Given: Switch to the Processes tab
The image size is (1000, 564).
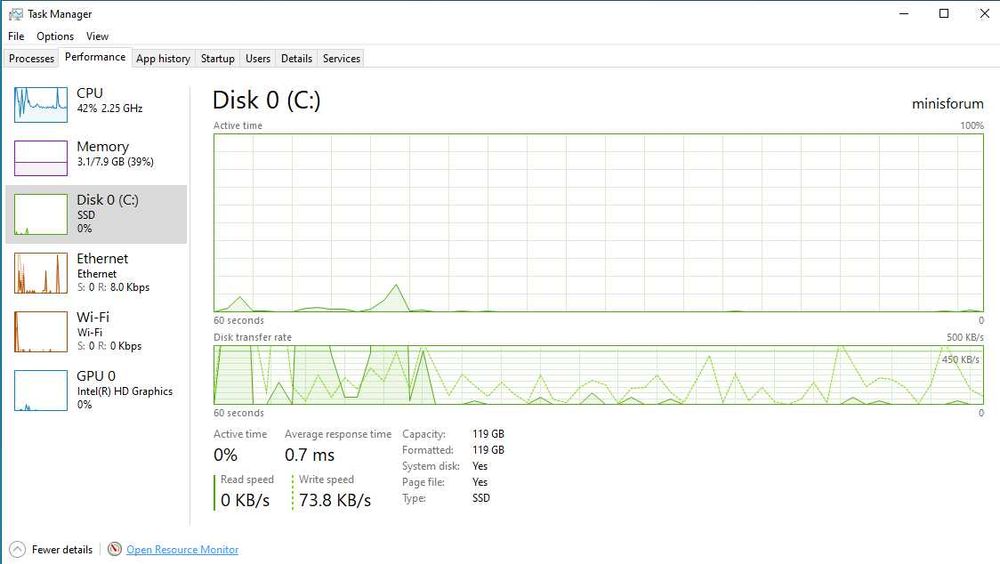Looking at the screenshot, I should (31, 58).
